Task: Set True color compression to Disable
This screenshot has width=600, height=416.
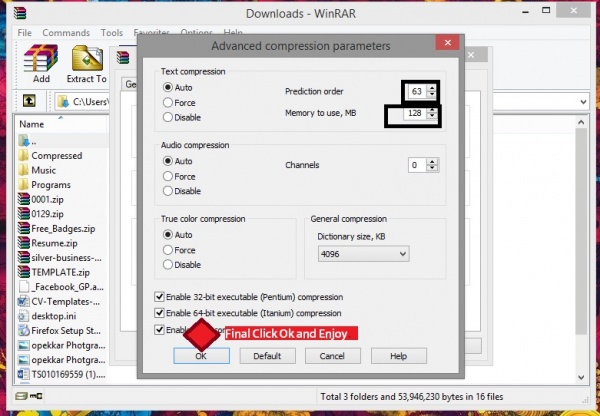Action: coord(168,264)
